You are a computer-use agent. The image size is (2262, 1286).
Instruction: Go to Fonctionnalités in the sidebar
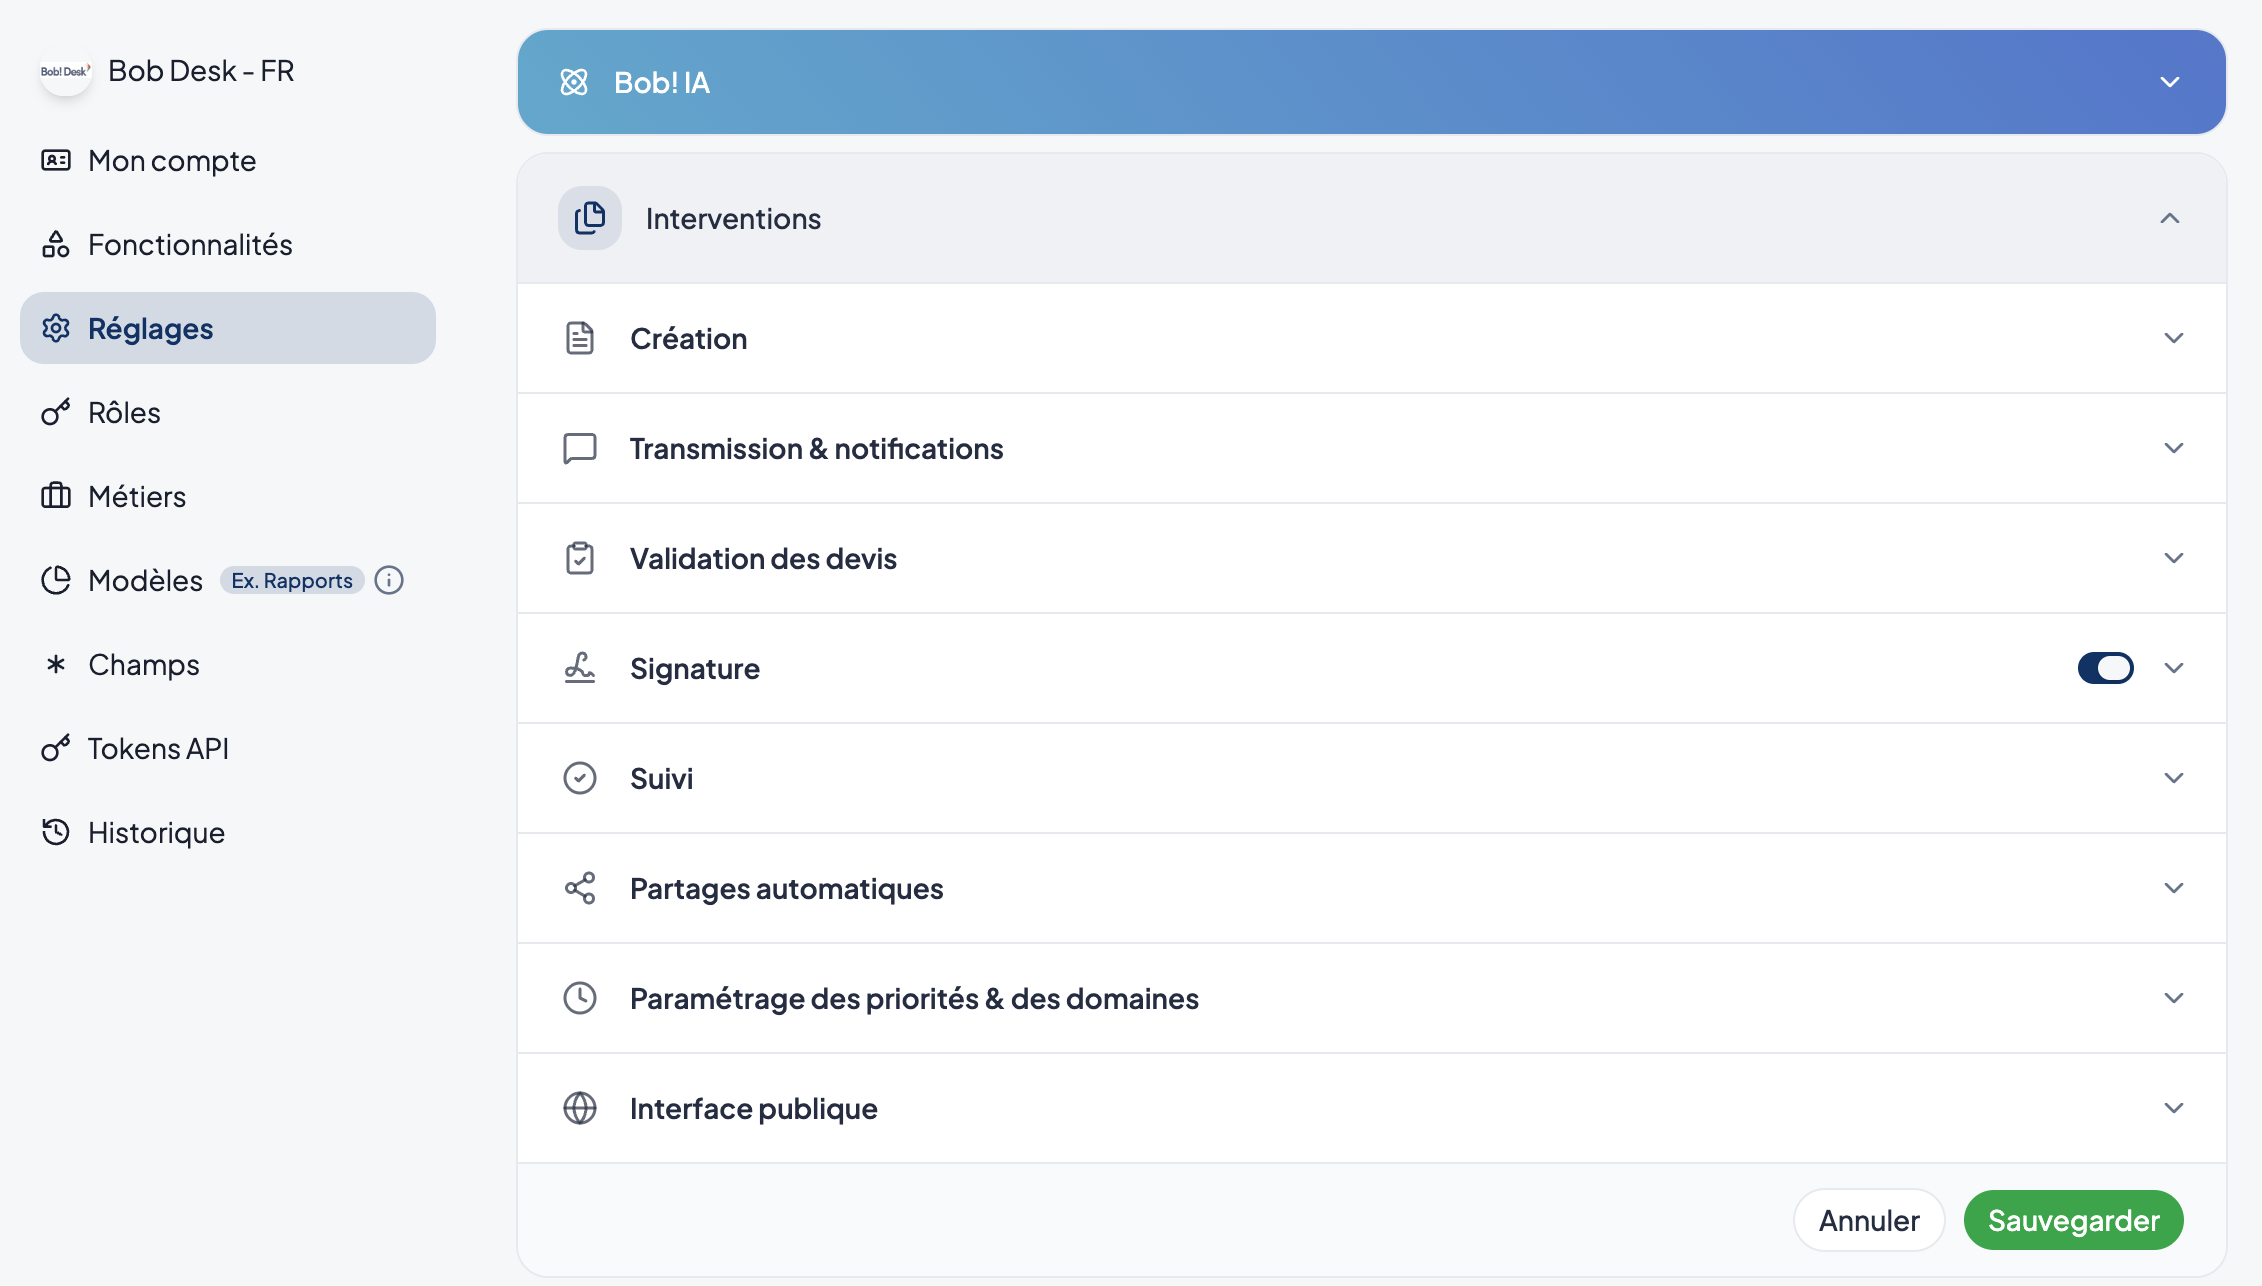[228, 244]
